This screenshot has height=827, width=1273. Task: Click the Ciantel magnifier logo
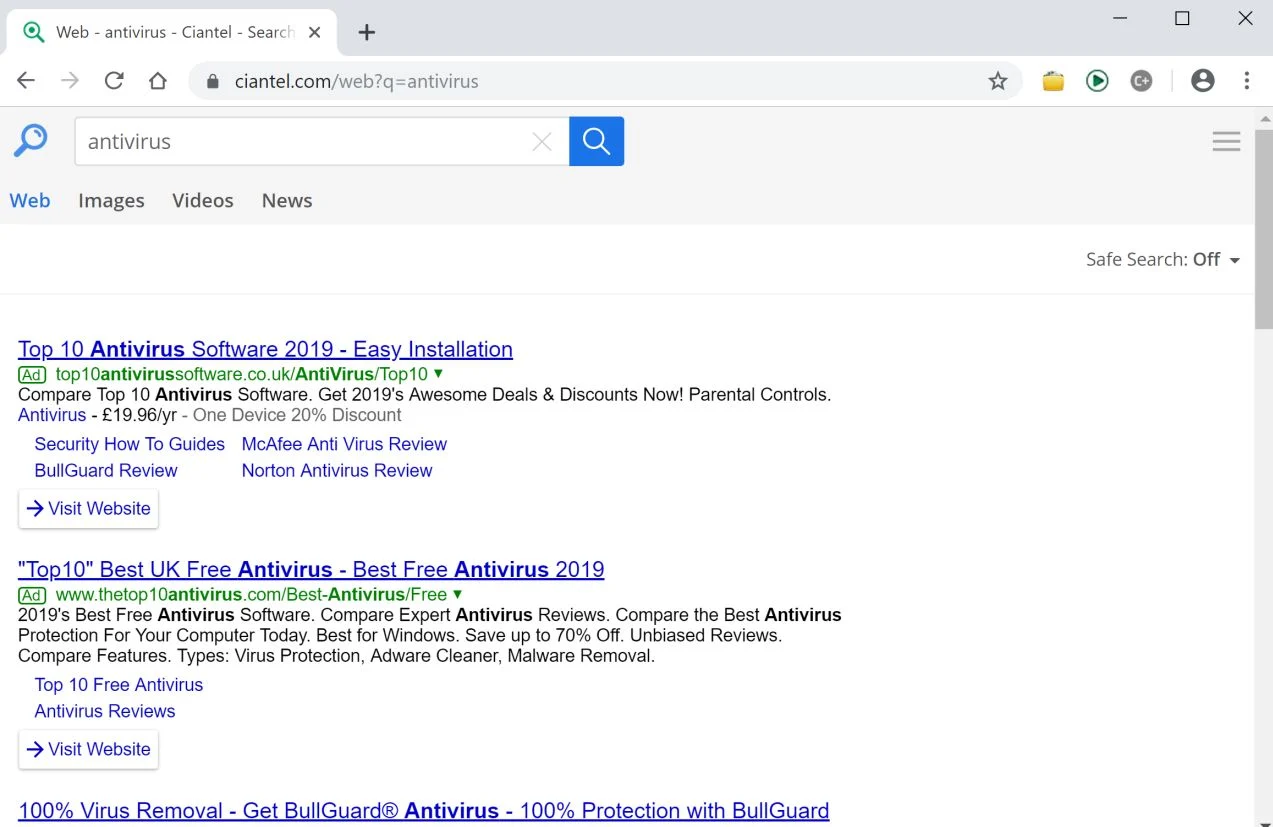(30, 141)
